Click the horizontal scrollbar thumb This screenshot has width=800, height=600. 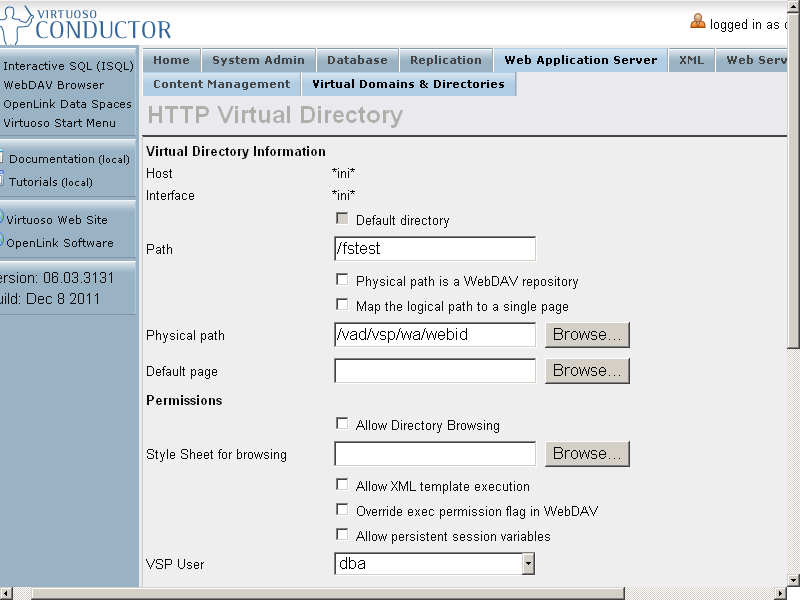(x=328, y=593)
